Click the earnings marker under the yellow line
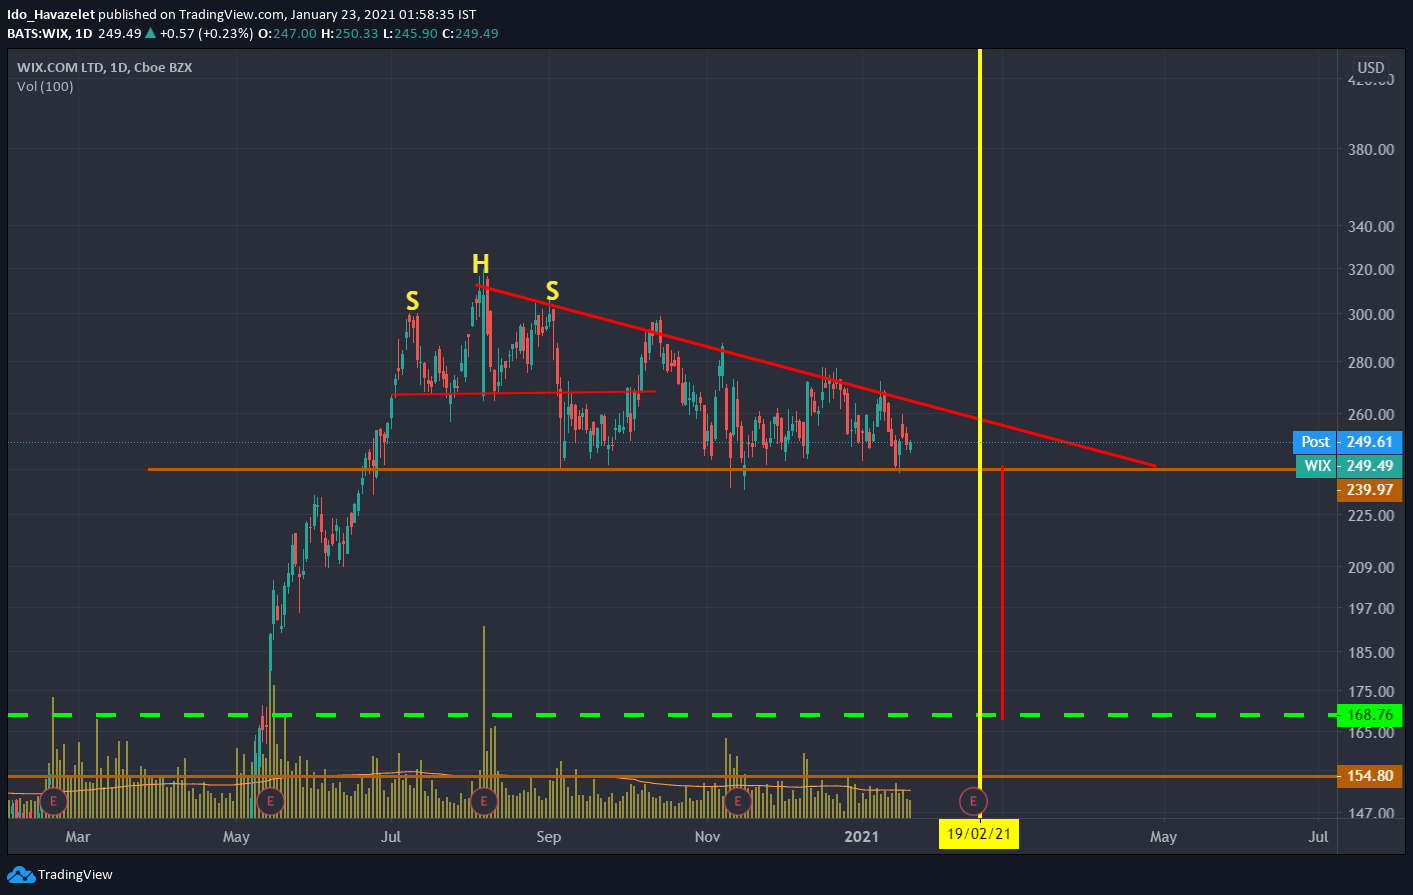 tap(973, 801)
